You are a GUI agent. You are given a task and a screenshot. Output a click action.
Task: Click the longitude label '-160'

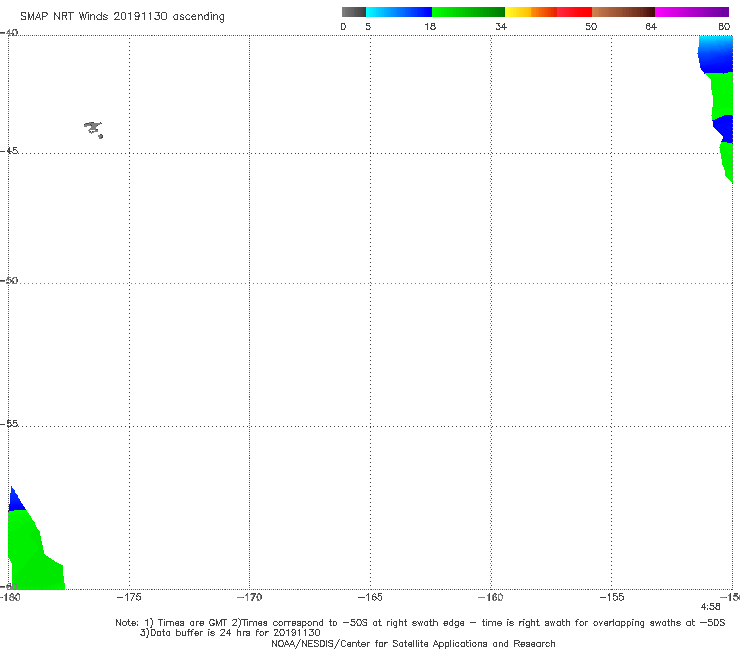(x=490, y=597)
